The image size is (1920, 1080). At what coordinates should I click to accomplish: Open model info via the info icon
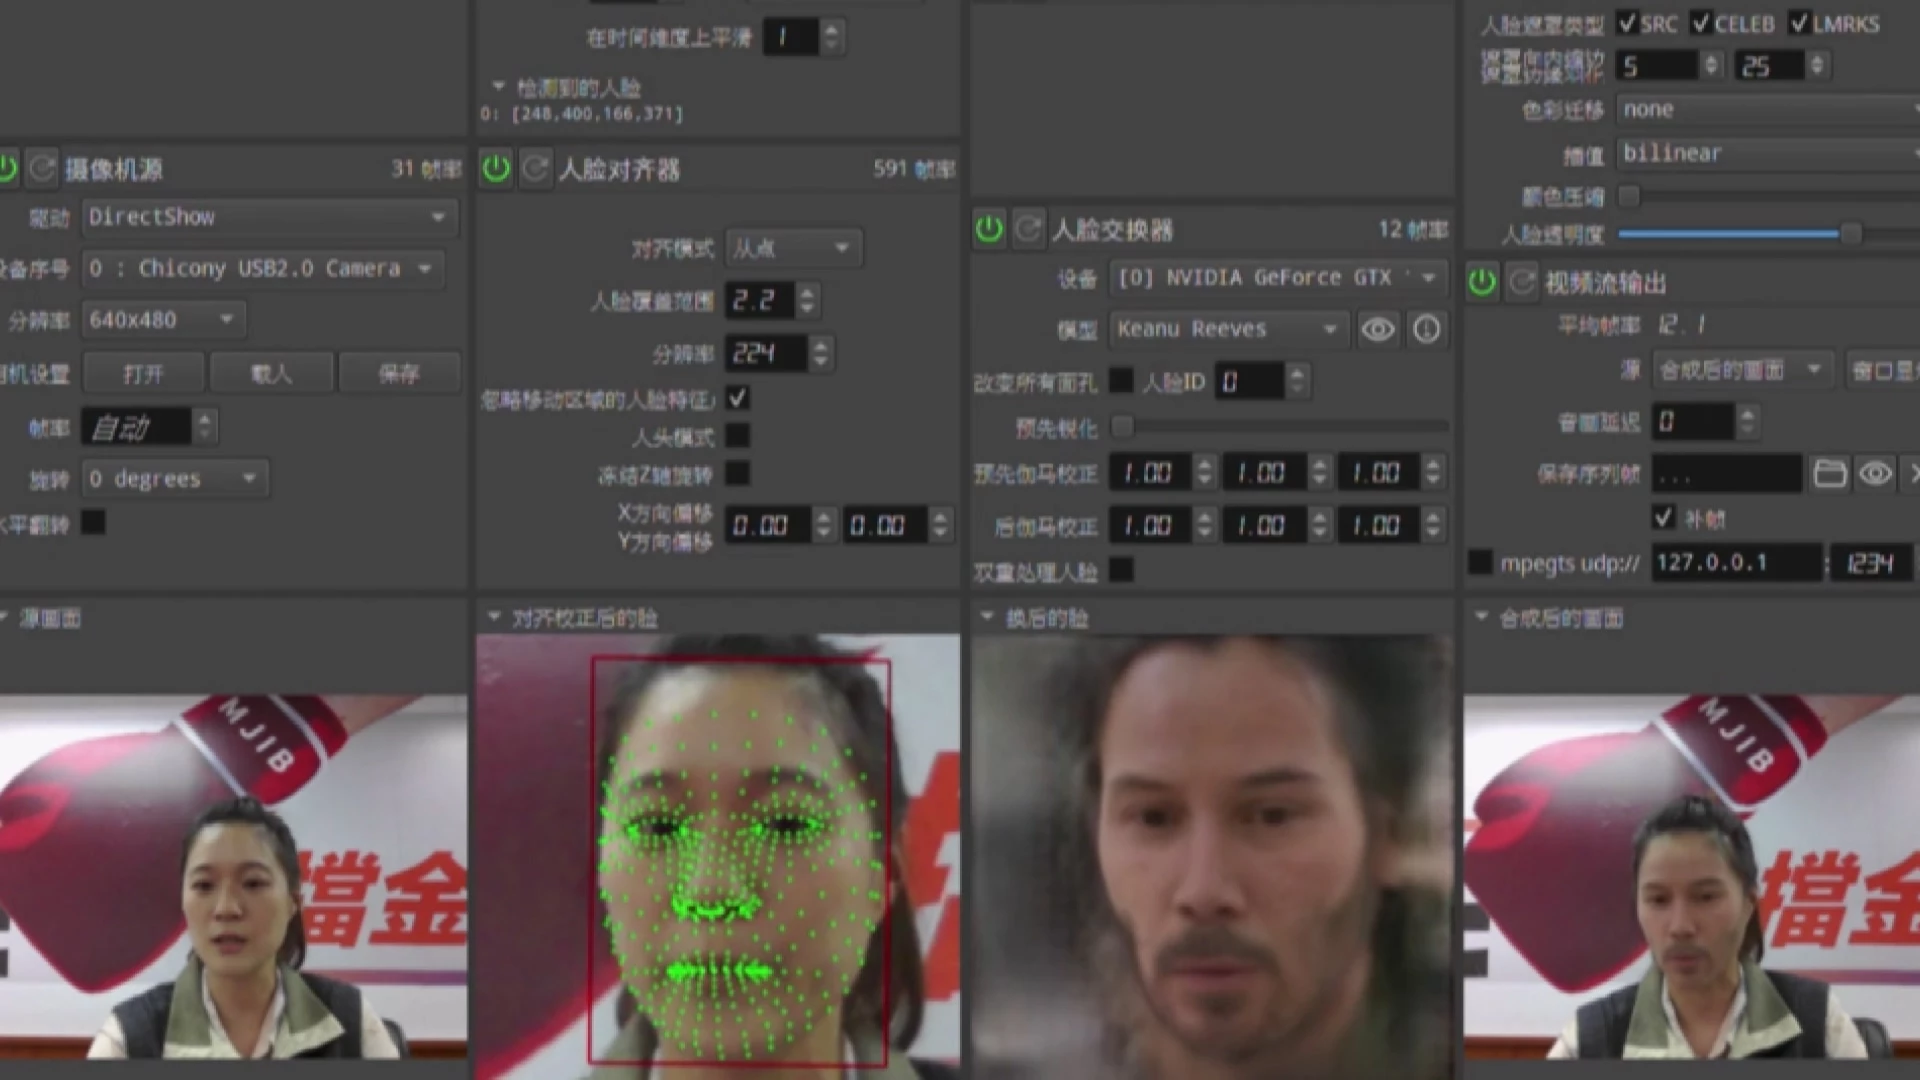1427,329
